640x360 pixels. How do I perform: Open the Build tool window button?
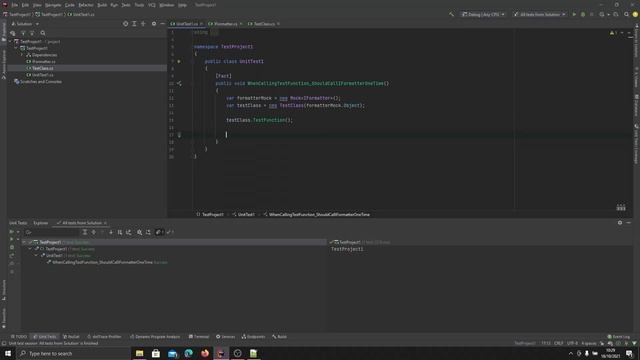point(279,337)
